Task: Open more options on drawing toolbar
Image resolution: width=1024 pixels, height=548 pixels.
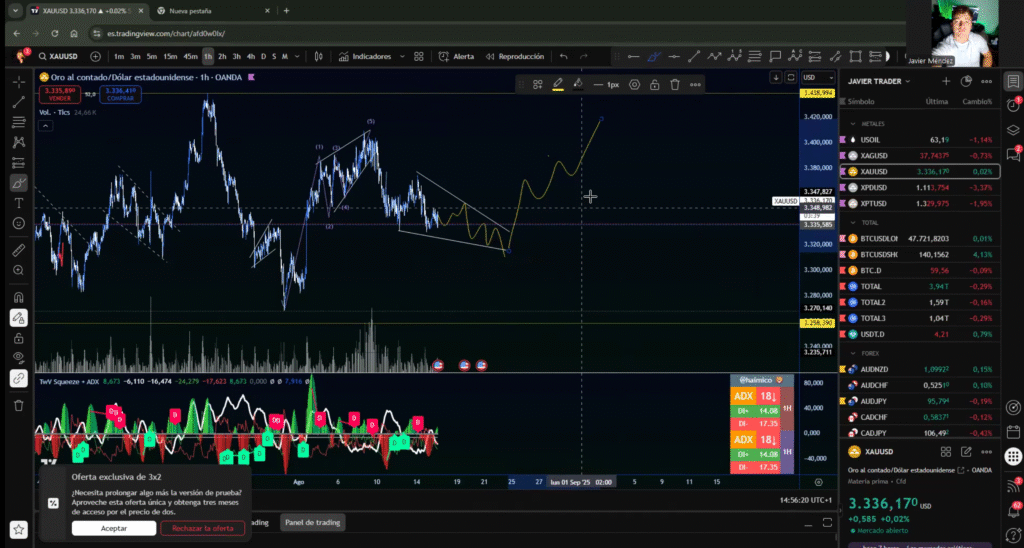Action: tap(695, 85)
